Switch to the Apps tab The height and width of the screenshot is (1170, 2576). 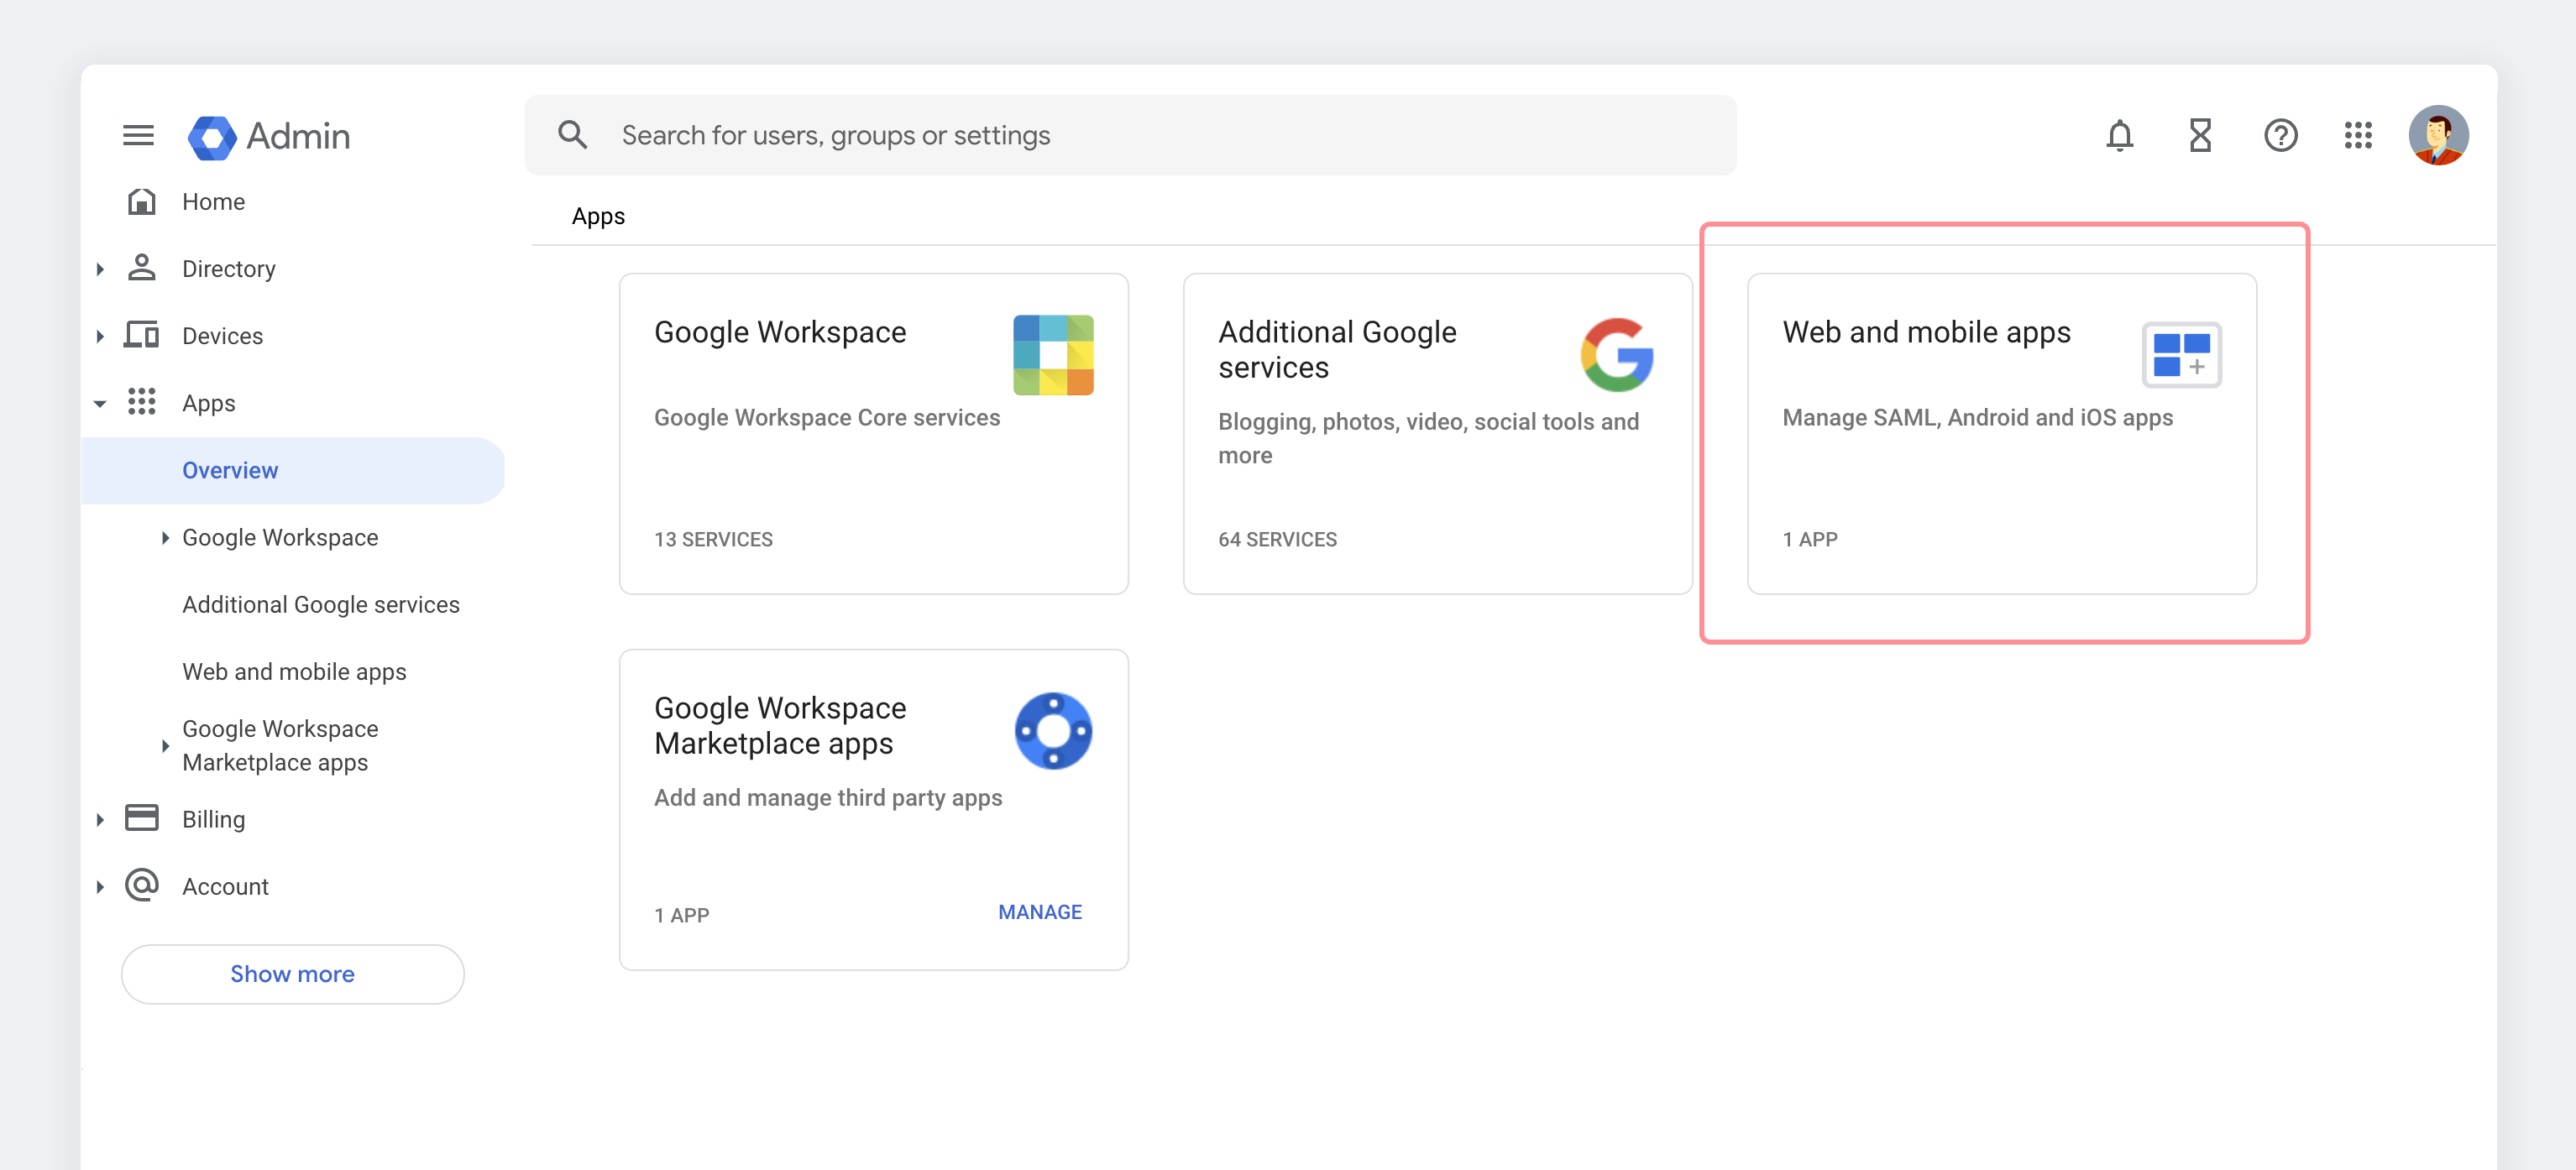598,216
